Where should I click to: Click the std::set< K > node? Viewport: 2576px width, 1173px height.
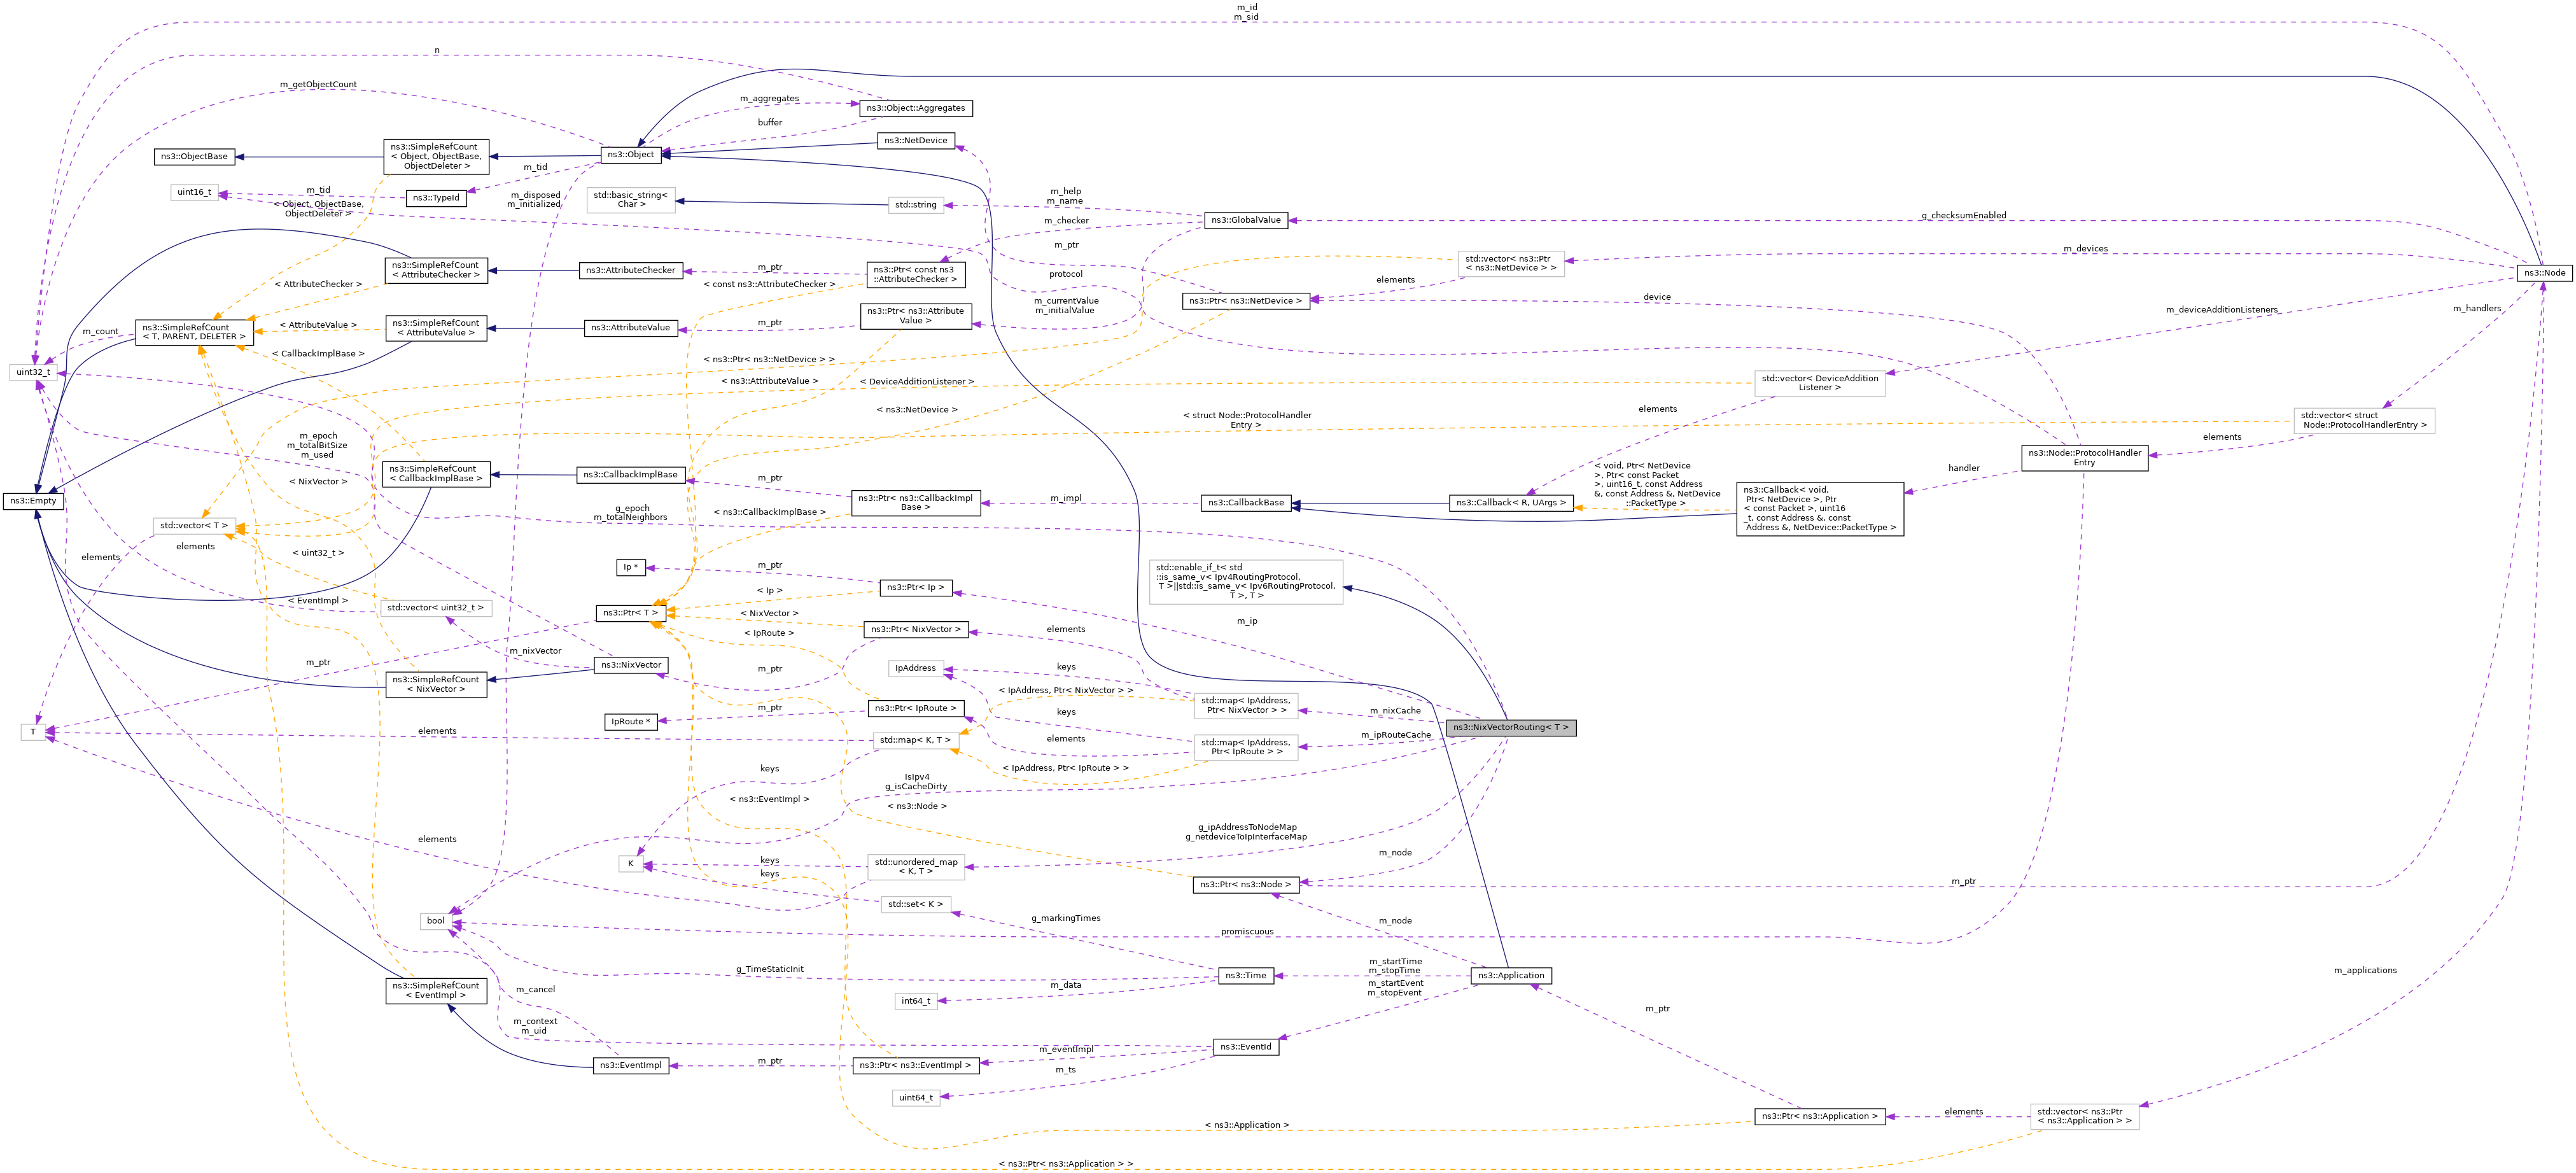pyautogui.click(x=915, y=904)
